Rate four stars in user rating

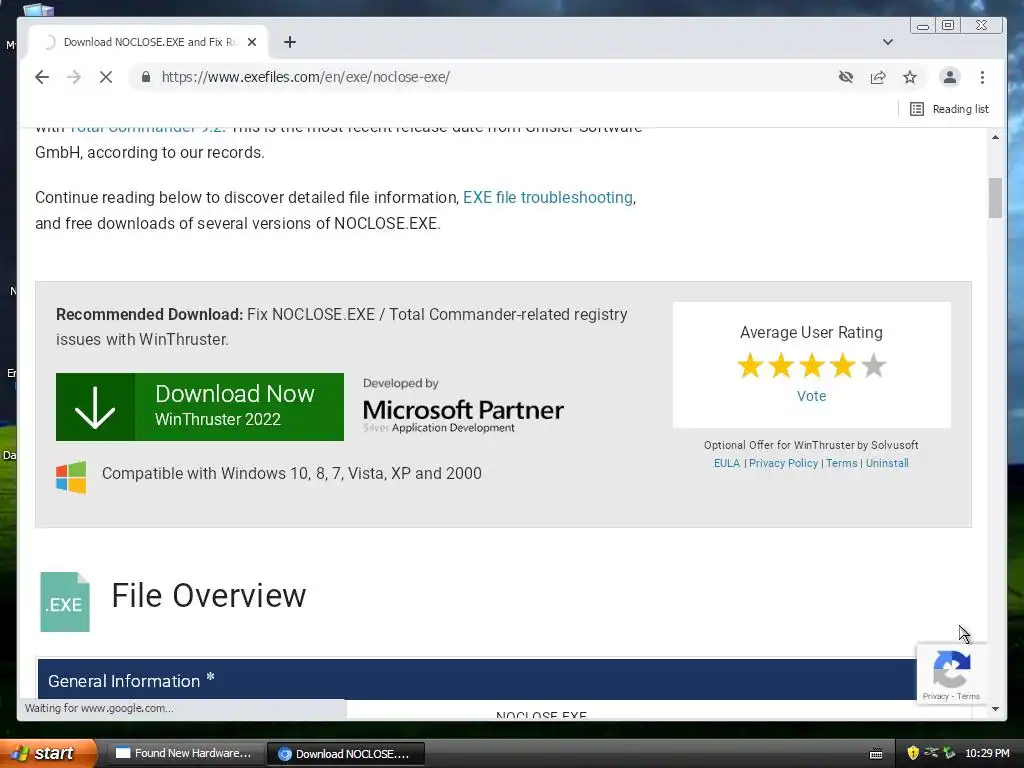pyautogui.click(x=842, y=366)
